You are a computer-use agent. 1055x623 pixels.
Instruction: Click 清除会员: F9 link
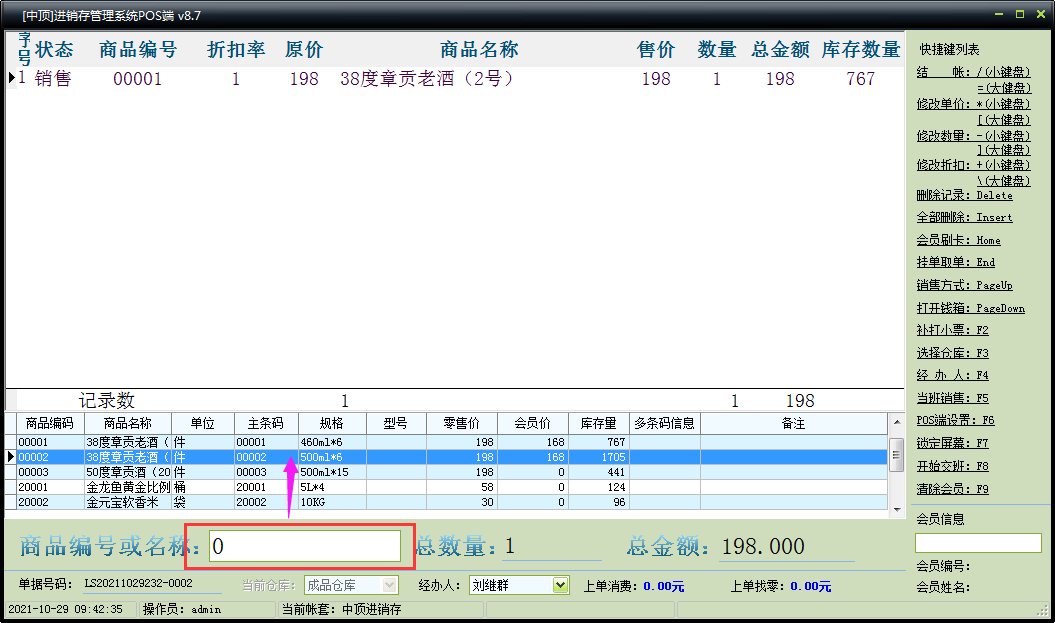point(952,489)
